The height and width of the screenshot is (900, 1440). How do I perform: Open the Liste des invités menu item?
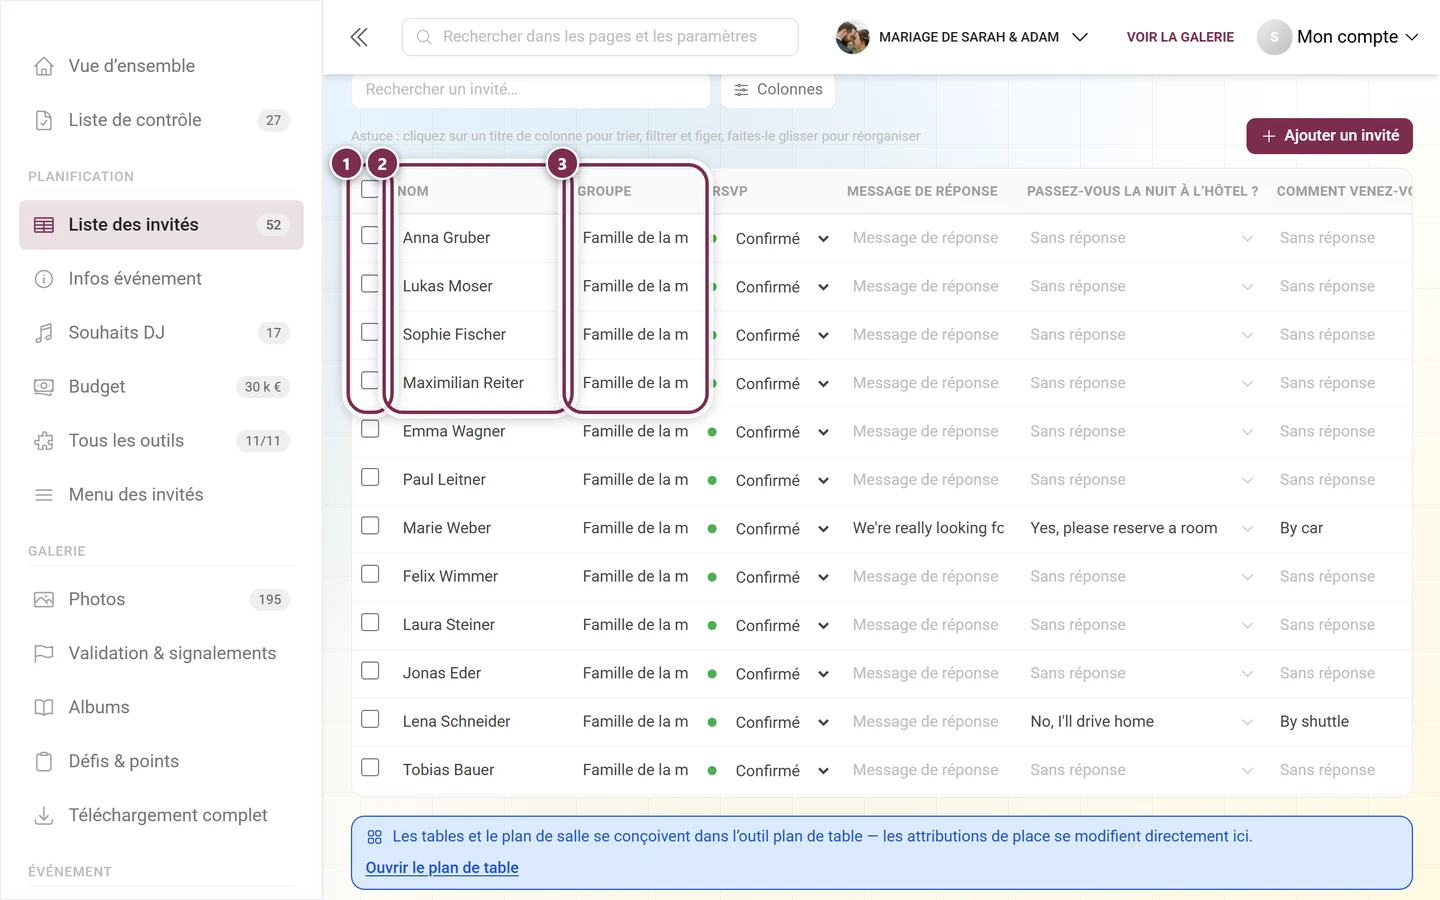pyautogui.click(x=161, y=225)
